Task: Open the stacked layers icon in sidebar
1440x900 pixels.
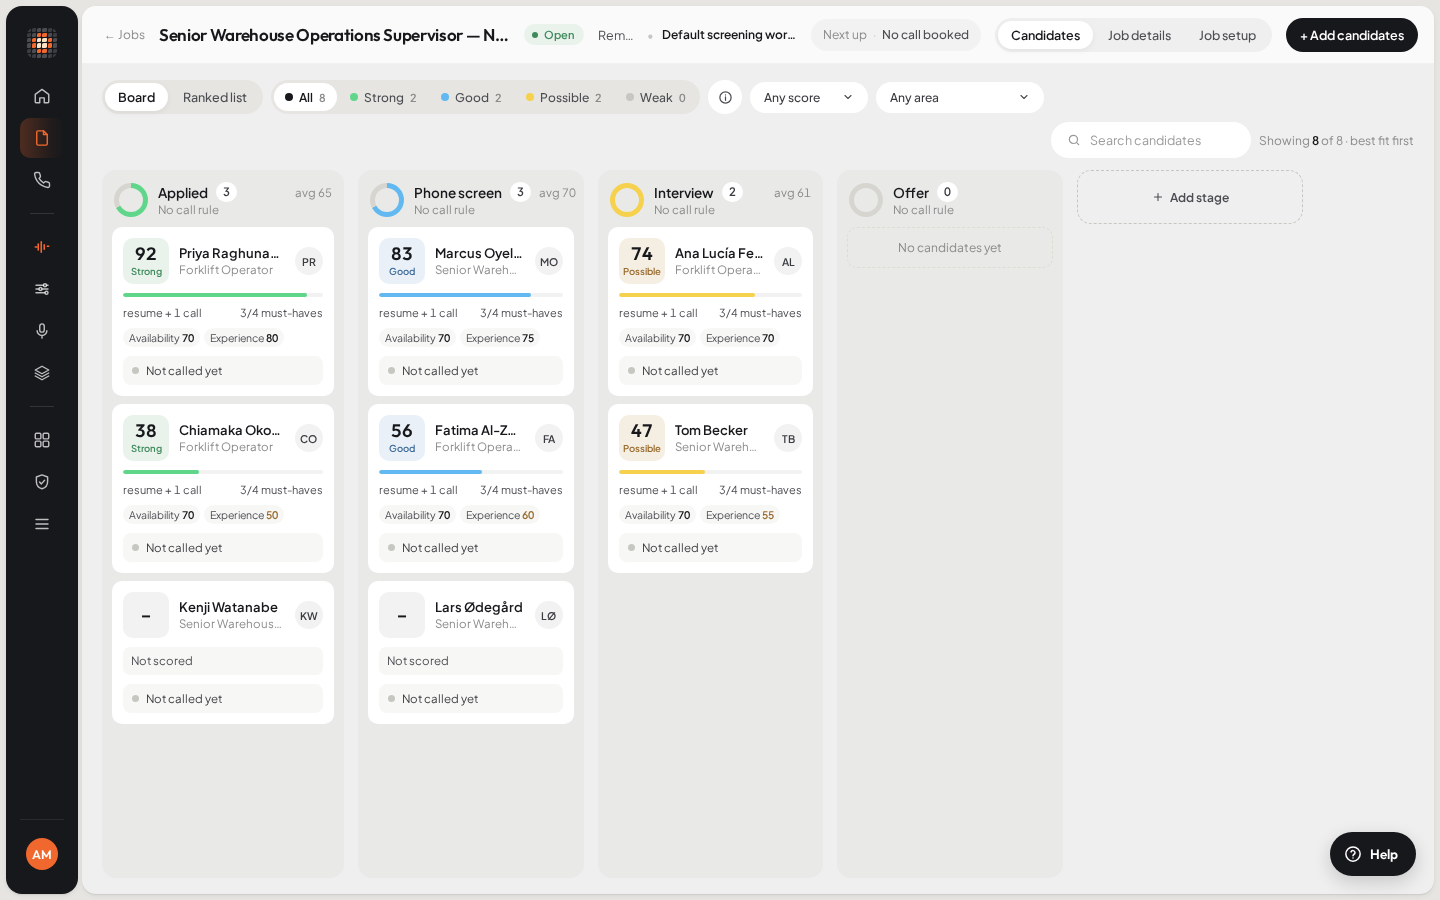Action: [x=42, y=373]
